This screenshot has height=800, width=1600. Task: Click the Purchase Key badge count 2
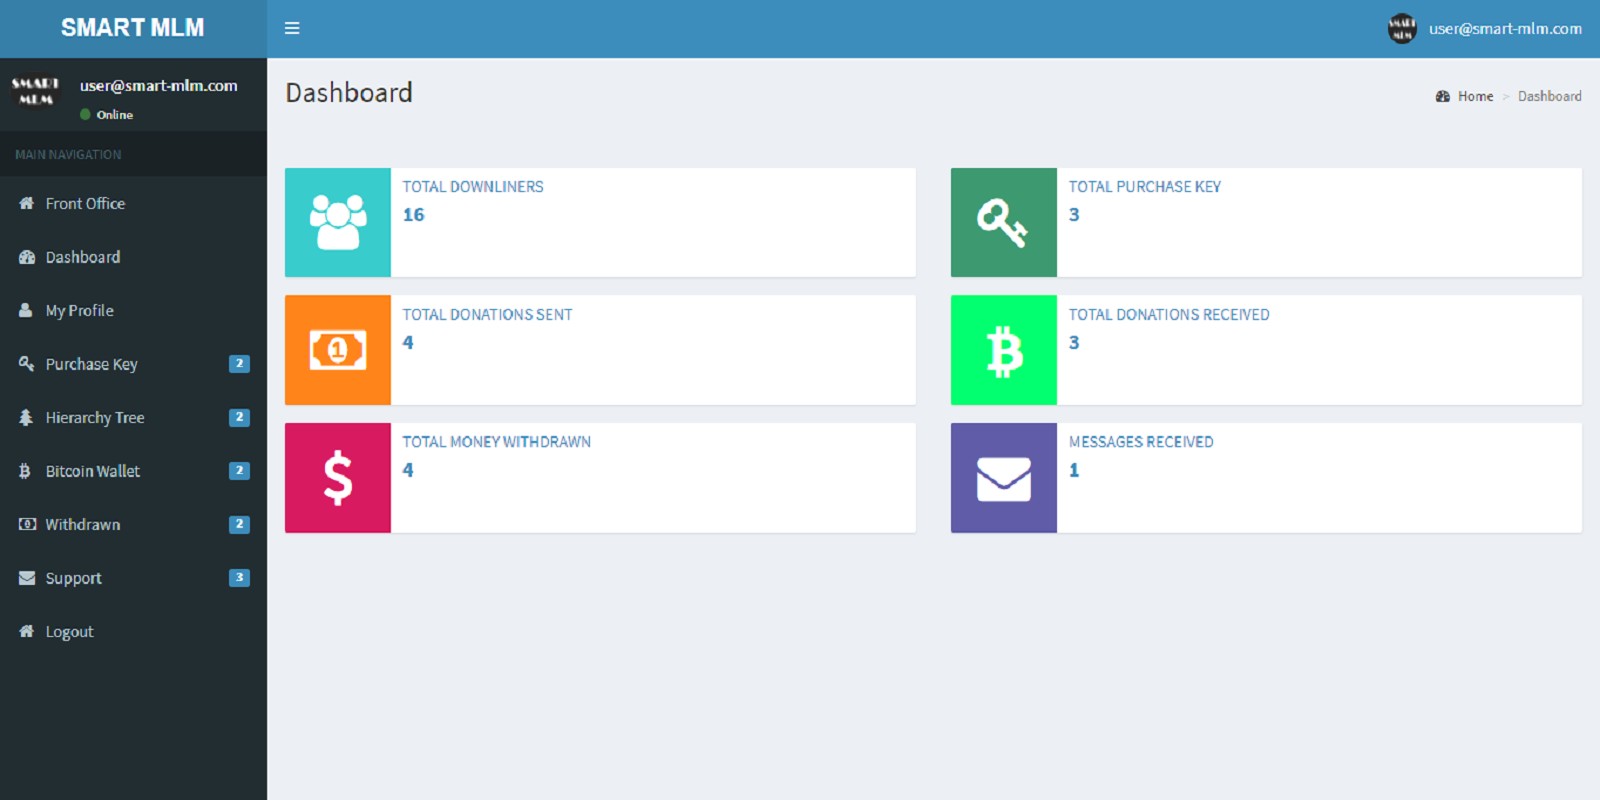tap(239, 364)
